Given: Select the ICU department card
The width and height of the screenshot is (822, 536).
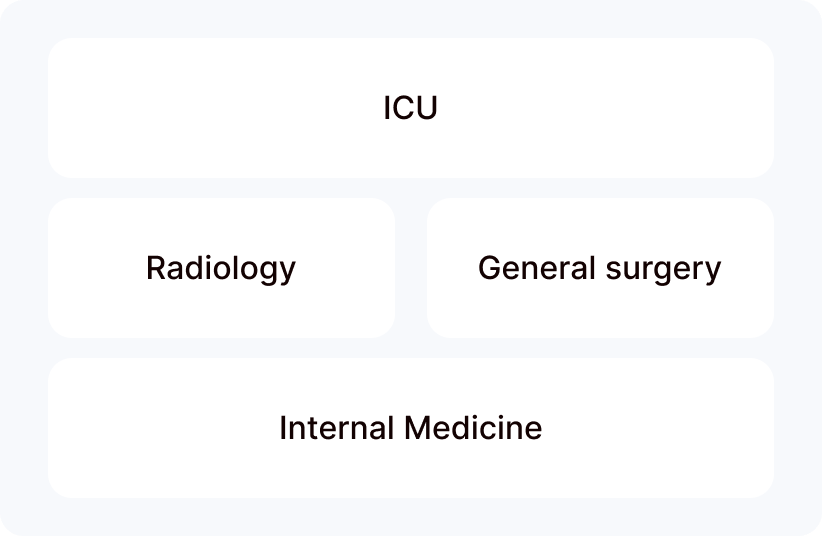Looking at the screenshot, I should [410, 108].
